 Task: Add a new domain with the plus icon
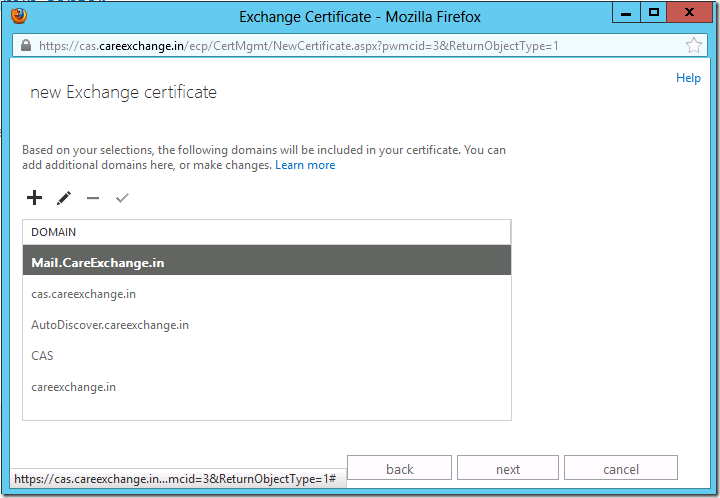click(34, 198)
